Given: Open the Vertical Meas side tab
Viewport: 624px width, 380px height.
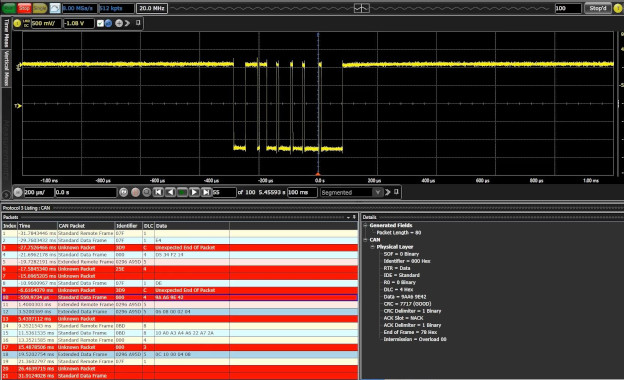Looking at the screenshot, I should tap(6, 68).
